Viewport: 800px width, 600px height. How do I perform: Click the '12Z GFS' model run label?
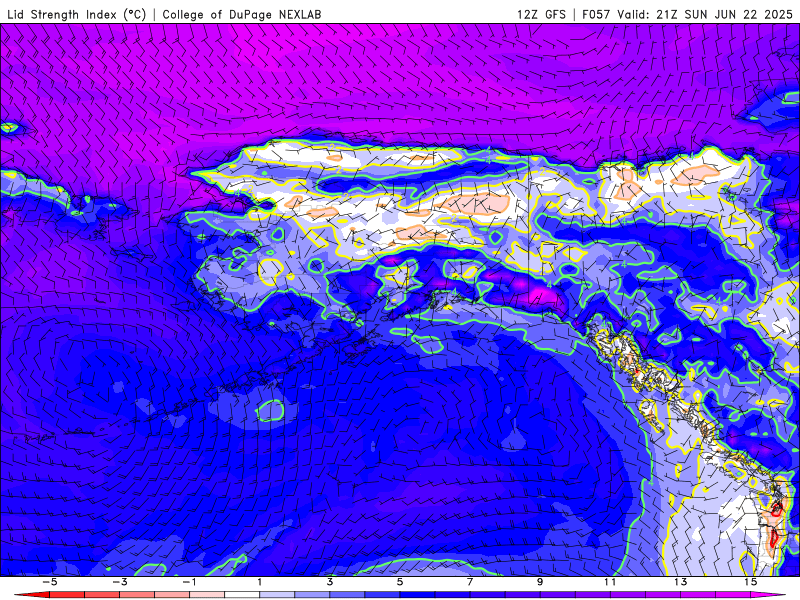click(x=541, y=14)
